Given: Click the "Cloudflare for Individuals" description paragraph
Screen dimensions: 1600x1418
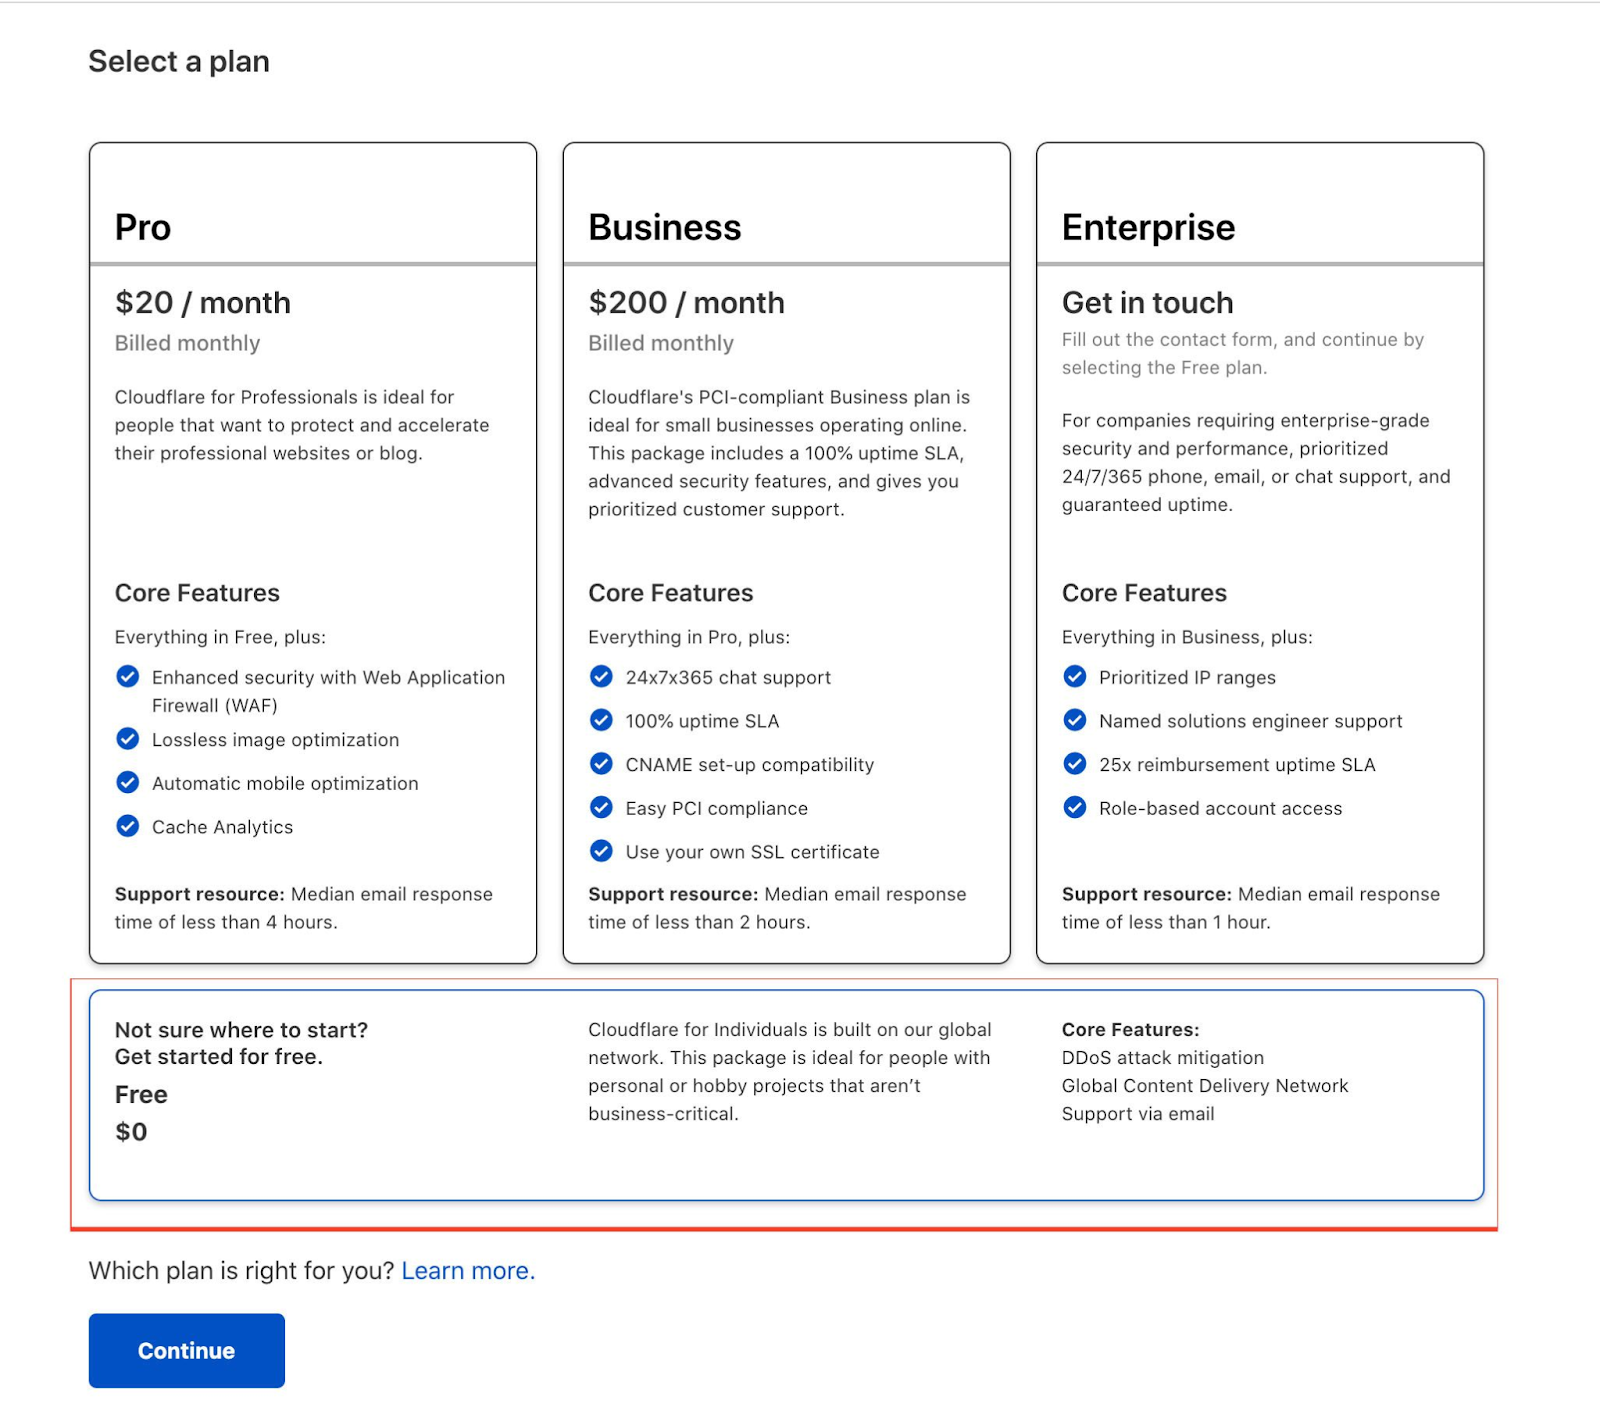Looking at the screenshot, I should (790, 1072).
